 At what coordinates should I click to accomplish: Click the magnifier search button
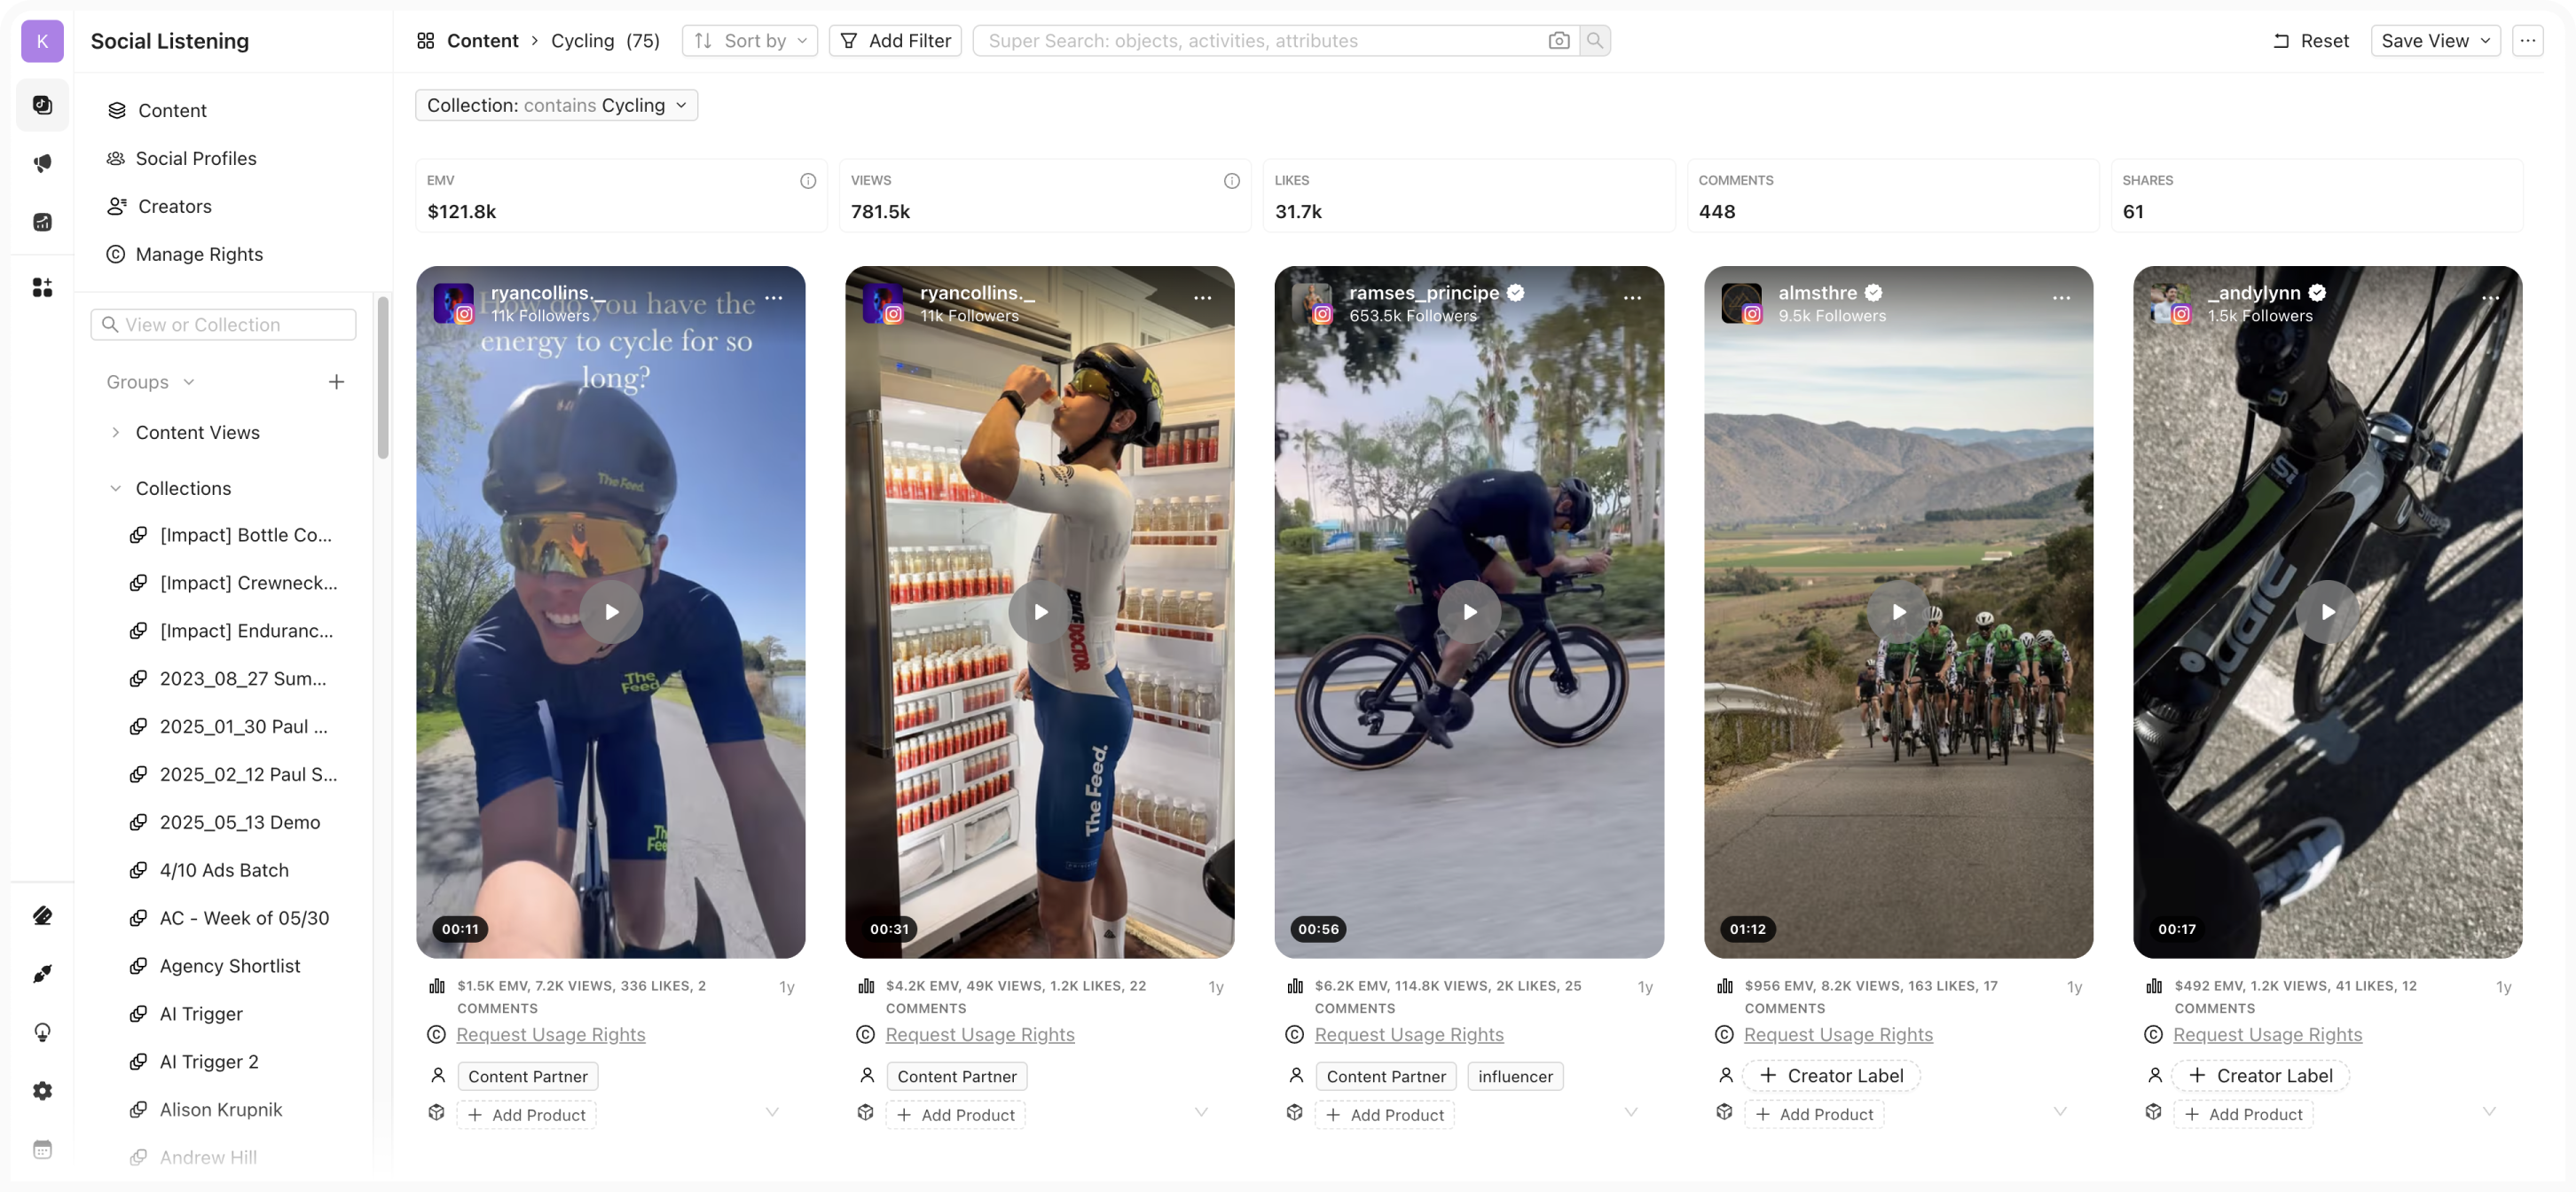[1595, 41]
